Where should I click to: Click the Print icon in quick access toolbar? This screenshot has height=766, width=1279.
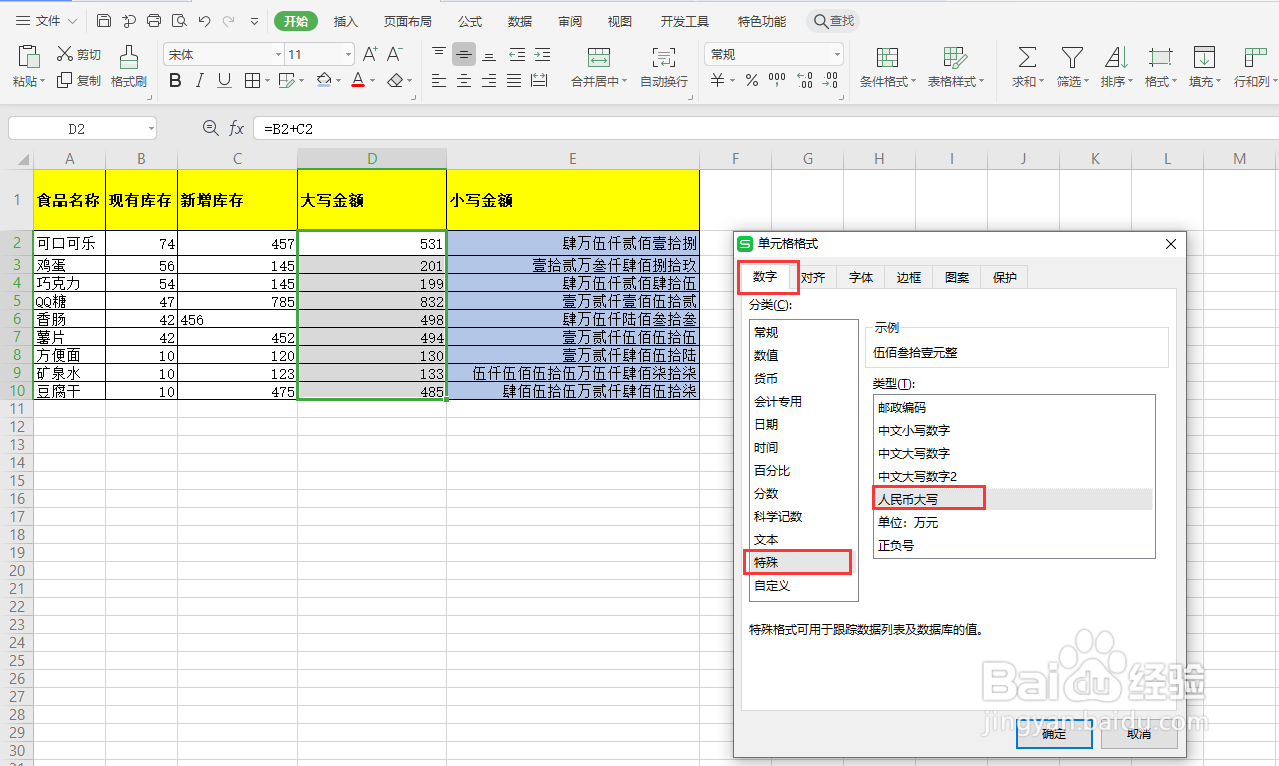click(x=154, y=20)
